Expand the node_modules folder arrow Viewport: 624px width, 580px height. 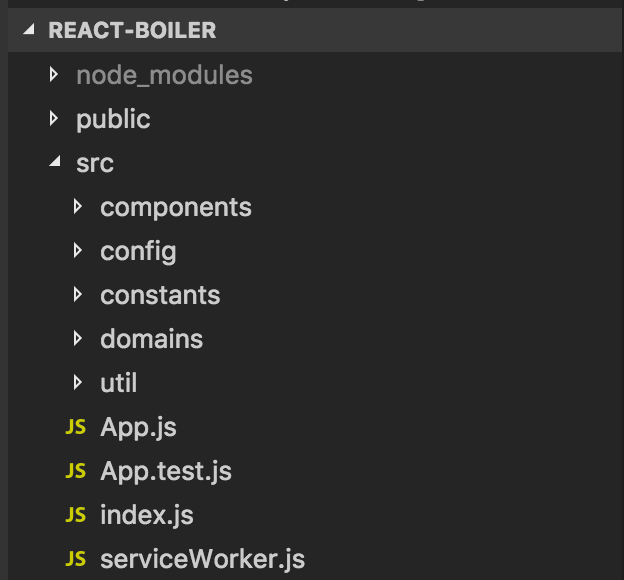coord(54,75)
